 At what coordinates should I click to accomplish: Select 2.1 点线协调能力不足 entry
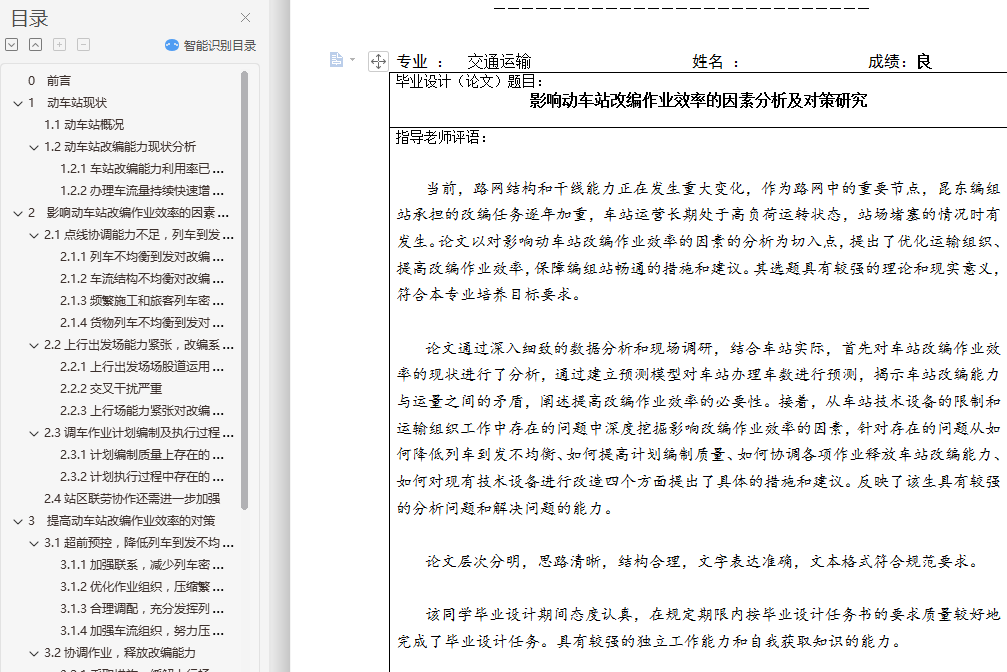(138, 234)
